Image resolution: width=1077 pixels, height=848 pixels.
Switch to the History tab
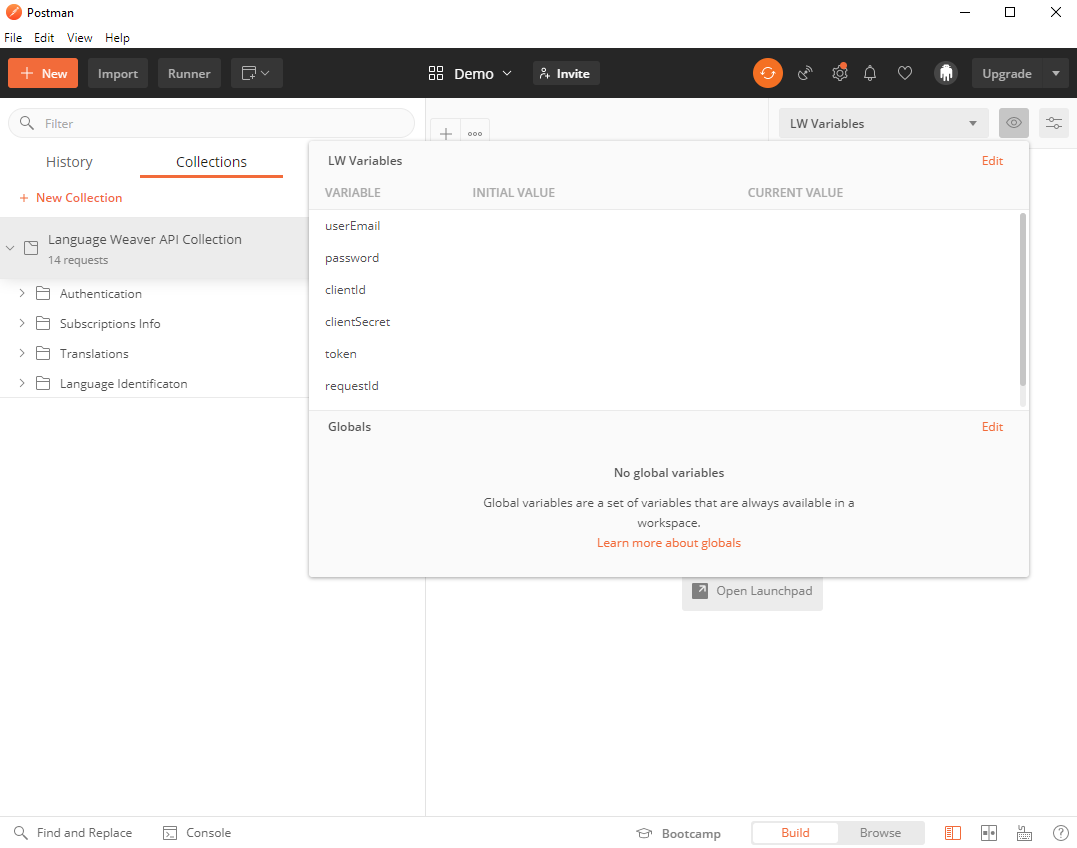pyautogui.click(x=69, y=162)
